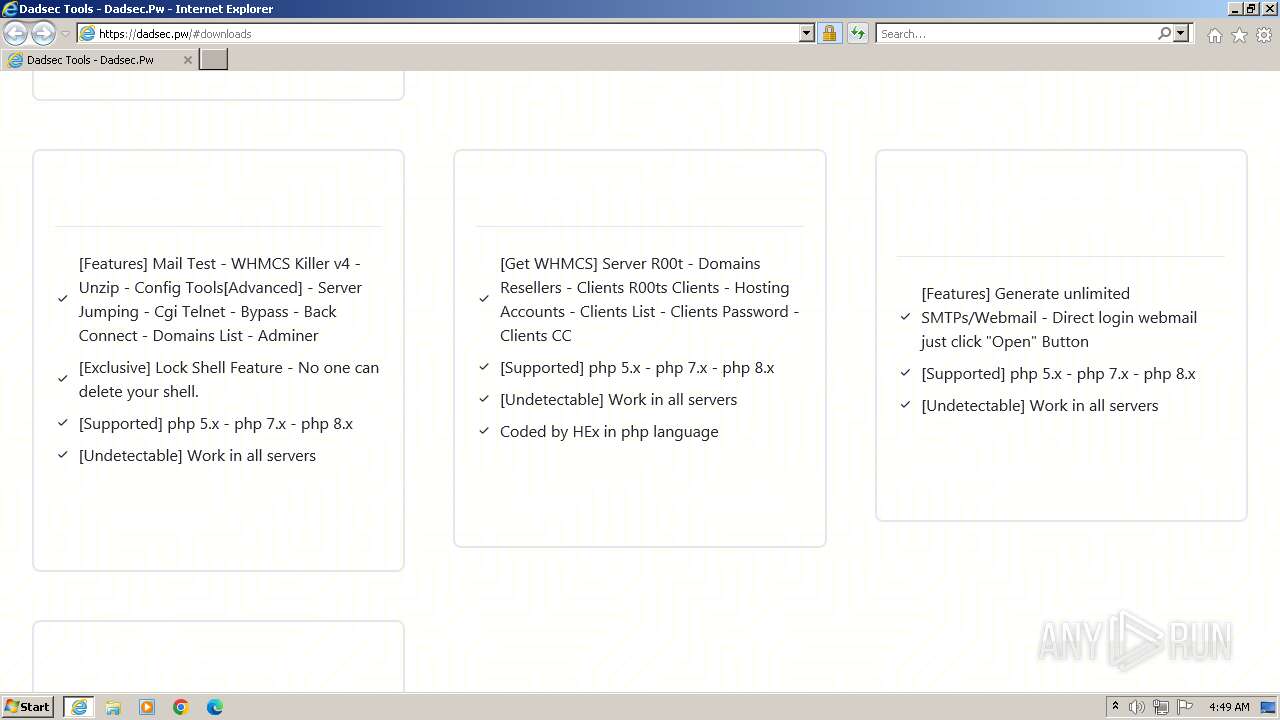This screenshot has height=720, width=1280.
Task: Open Windows Media Player taskbar icon
Action: tap(147, 707)
